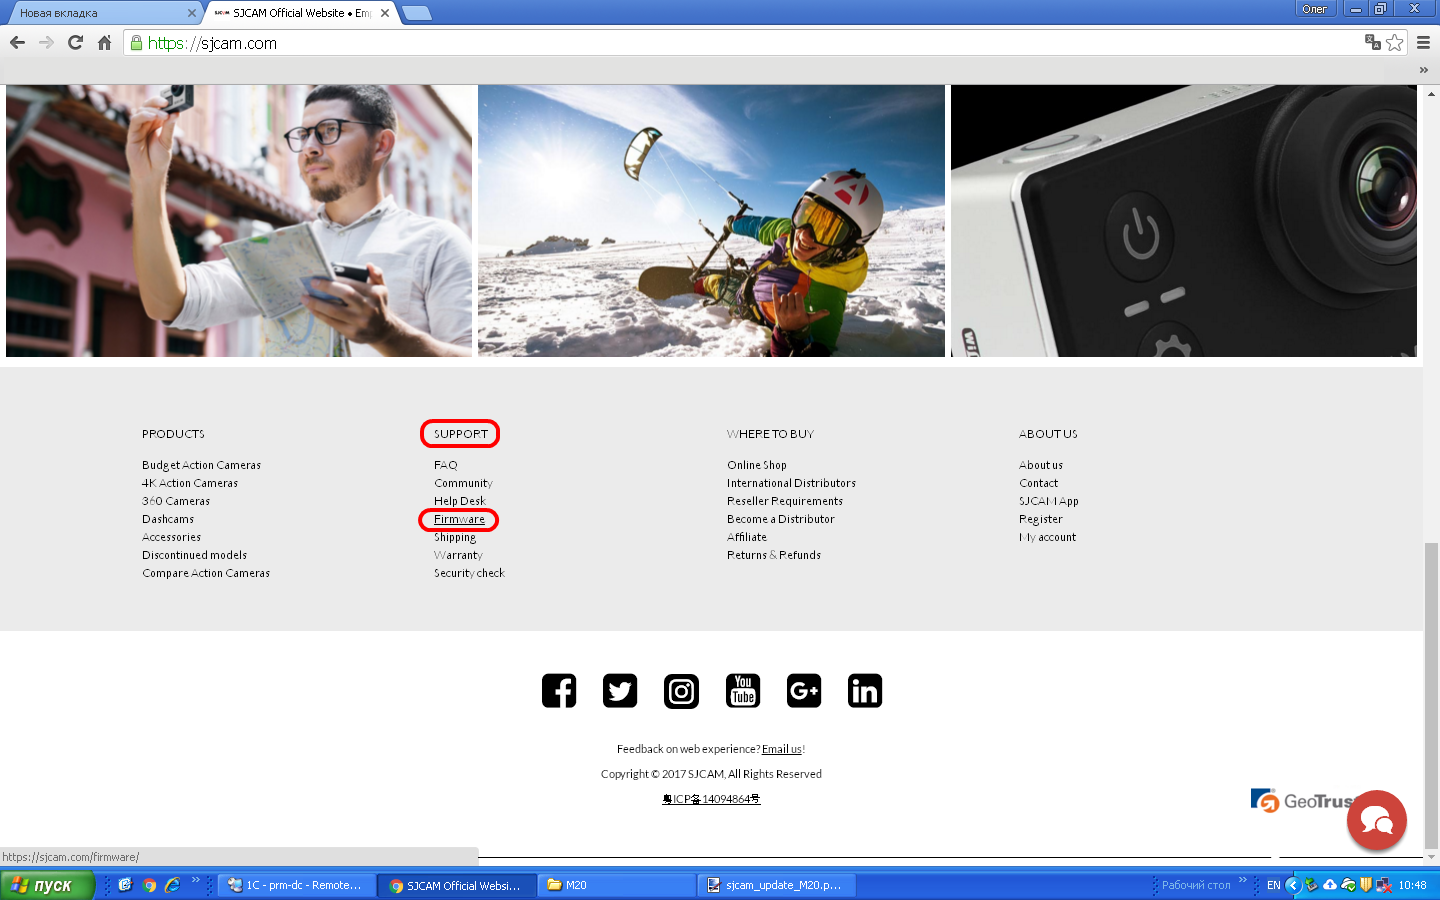The width and height of the screenshot is (1440, 900).
Task: Open a new tab button
Action: click(x=416, y=13)
